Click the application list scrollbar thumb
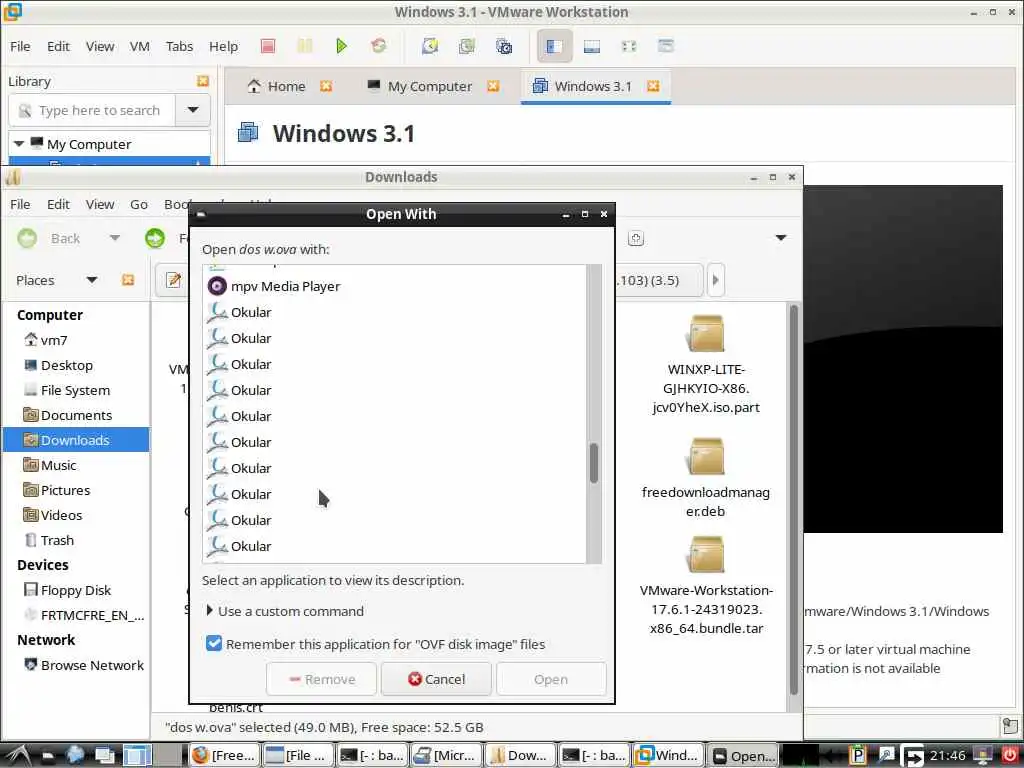 594,463
